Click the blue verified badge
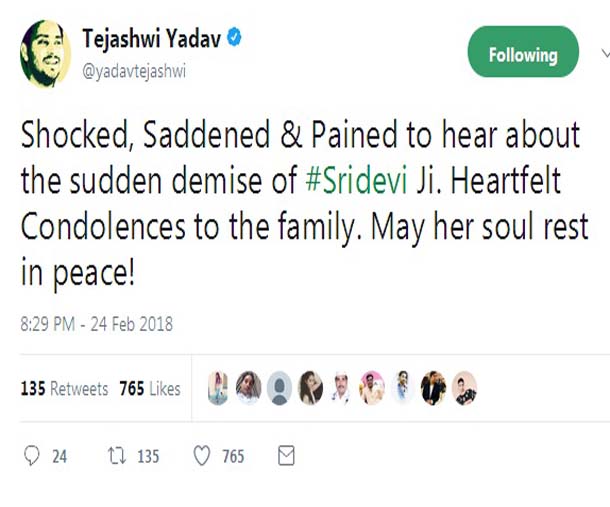This screenshot has width=610, height=507. (x=234, y=39)
